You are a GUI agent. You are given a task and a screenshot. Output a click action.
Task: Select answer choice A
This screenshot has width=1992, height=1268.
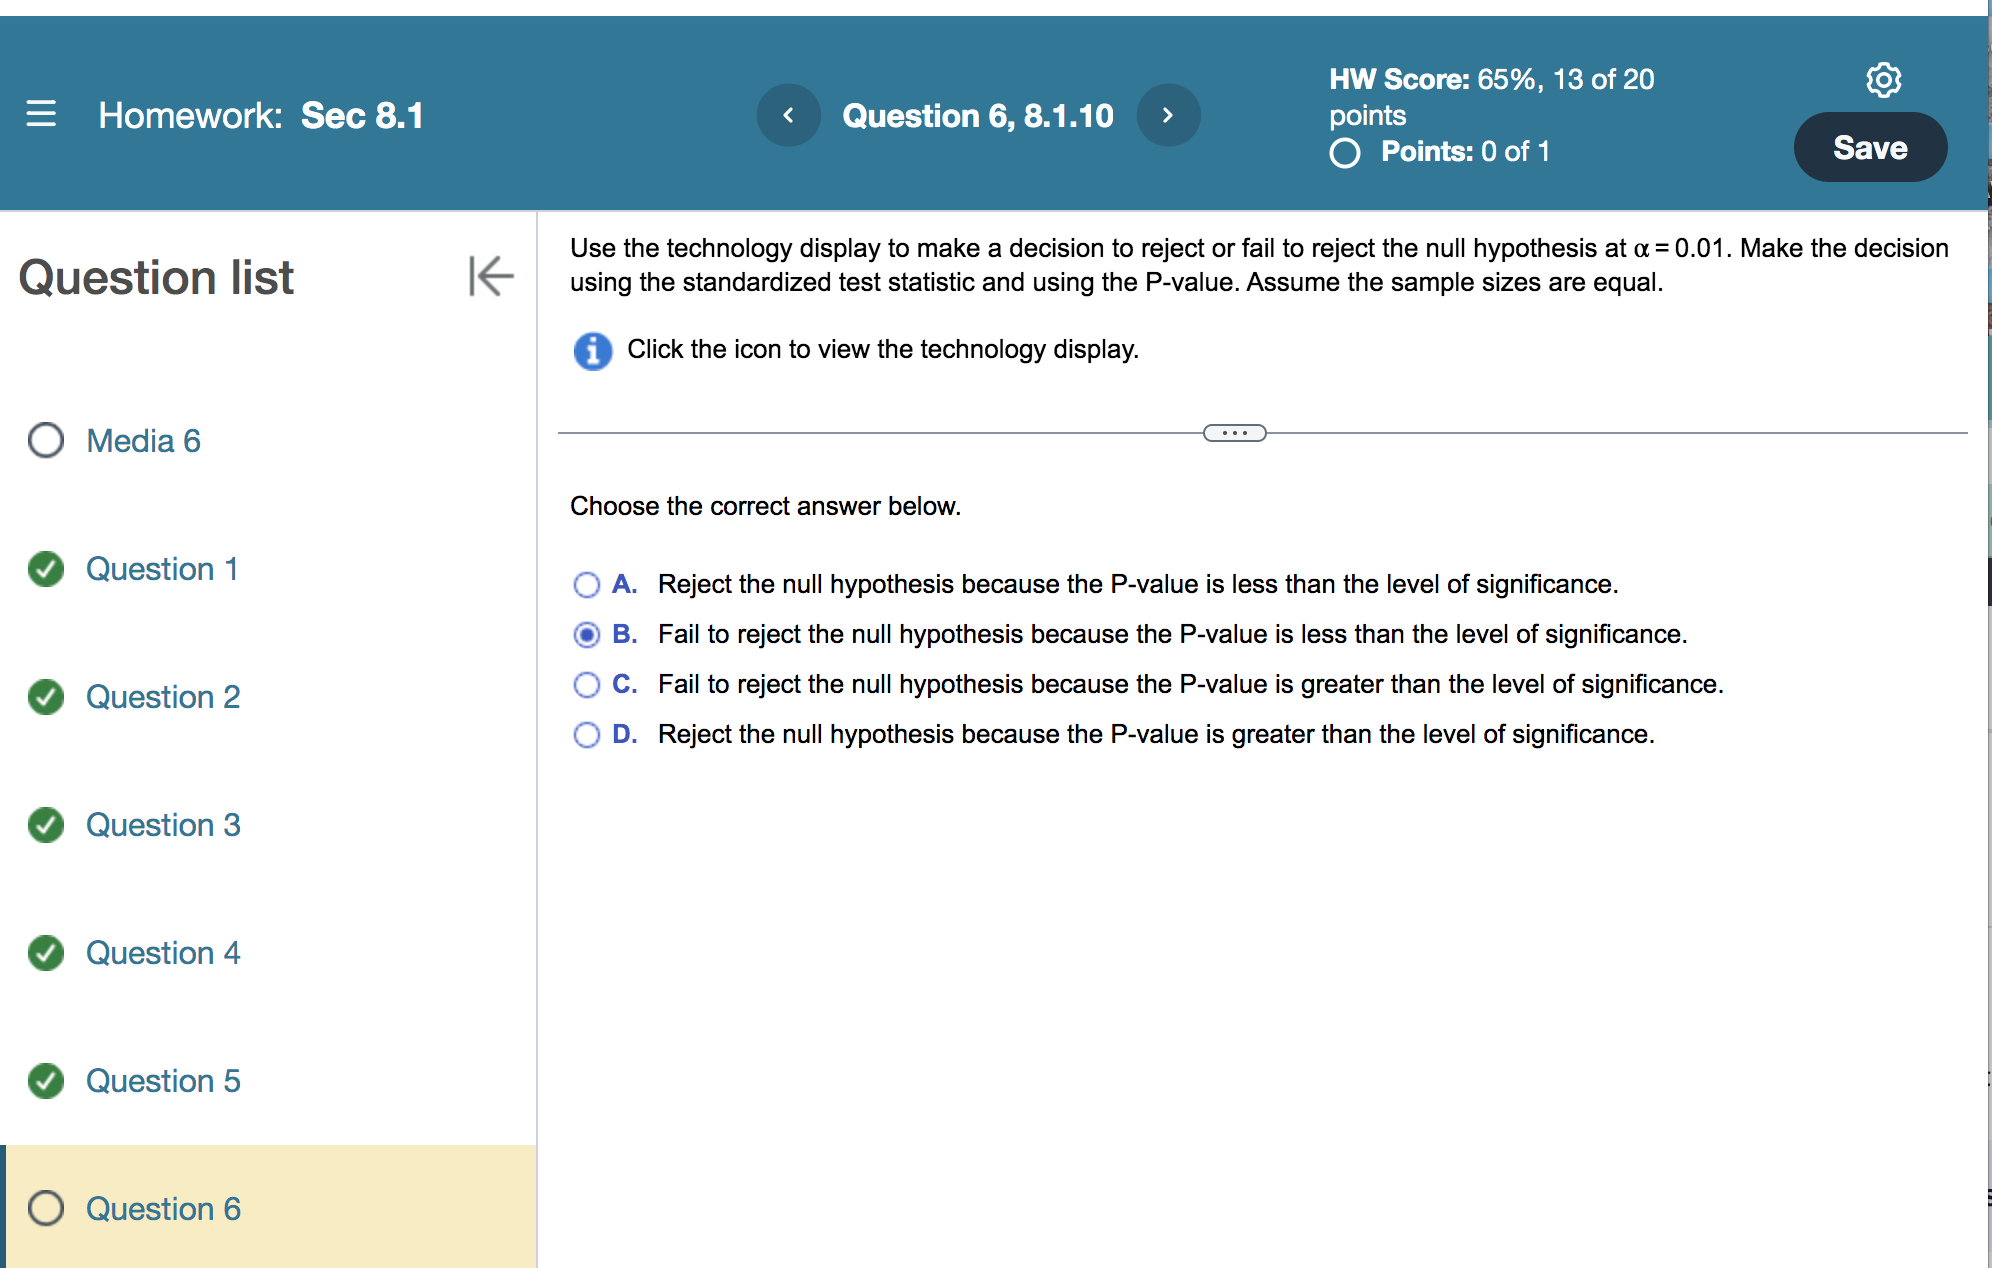coord(586,584)
